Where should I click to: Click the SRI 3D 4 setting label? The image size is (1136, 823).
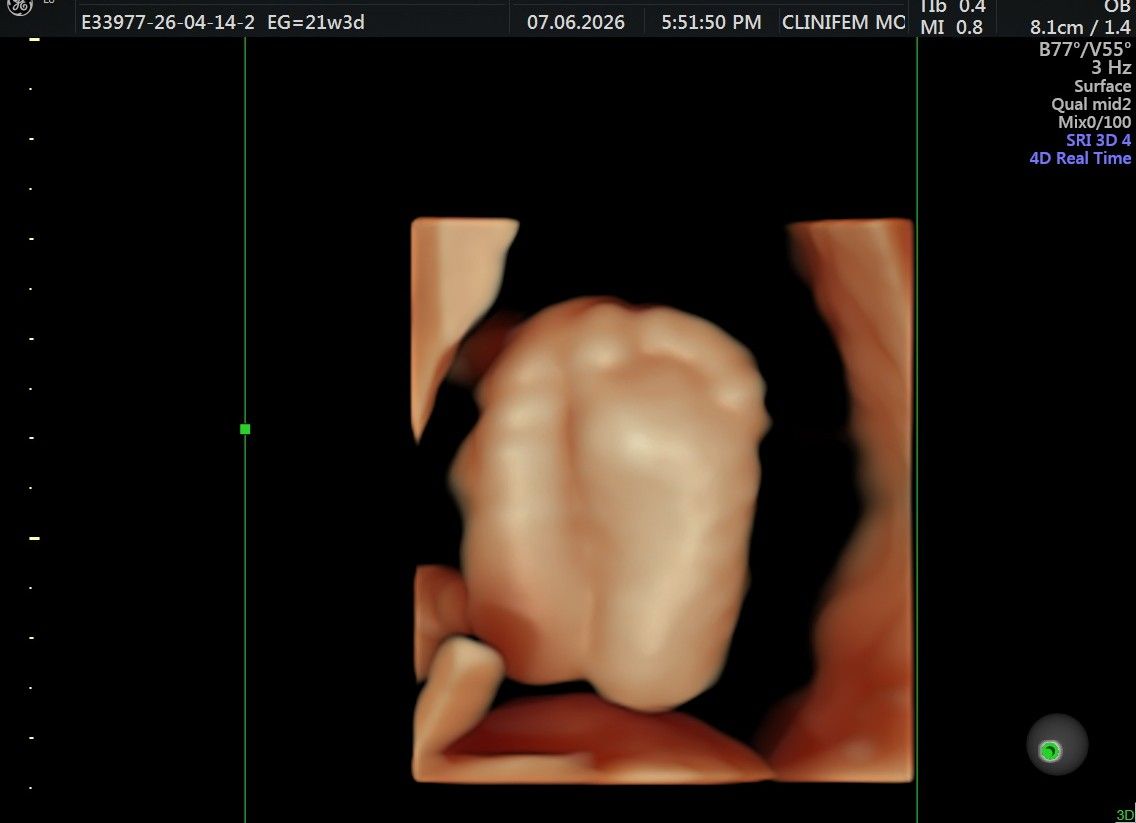click(x=1098, y=140)
